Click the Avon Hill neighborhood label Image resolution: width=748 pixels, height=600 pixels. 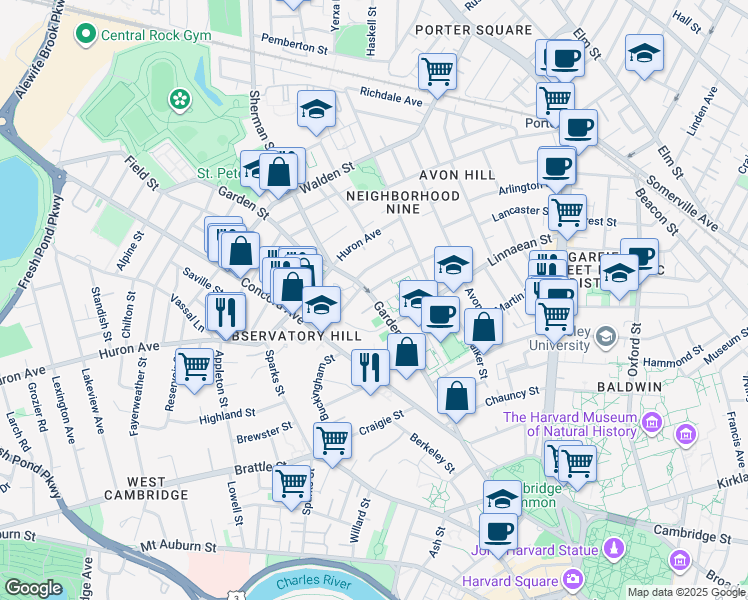click(457, 175)
